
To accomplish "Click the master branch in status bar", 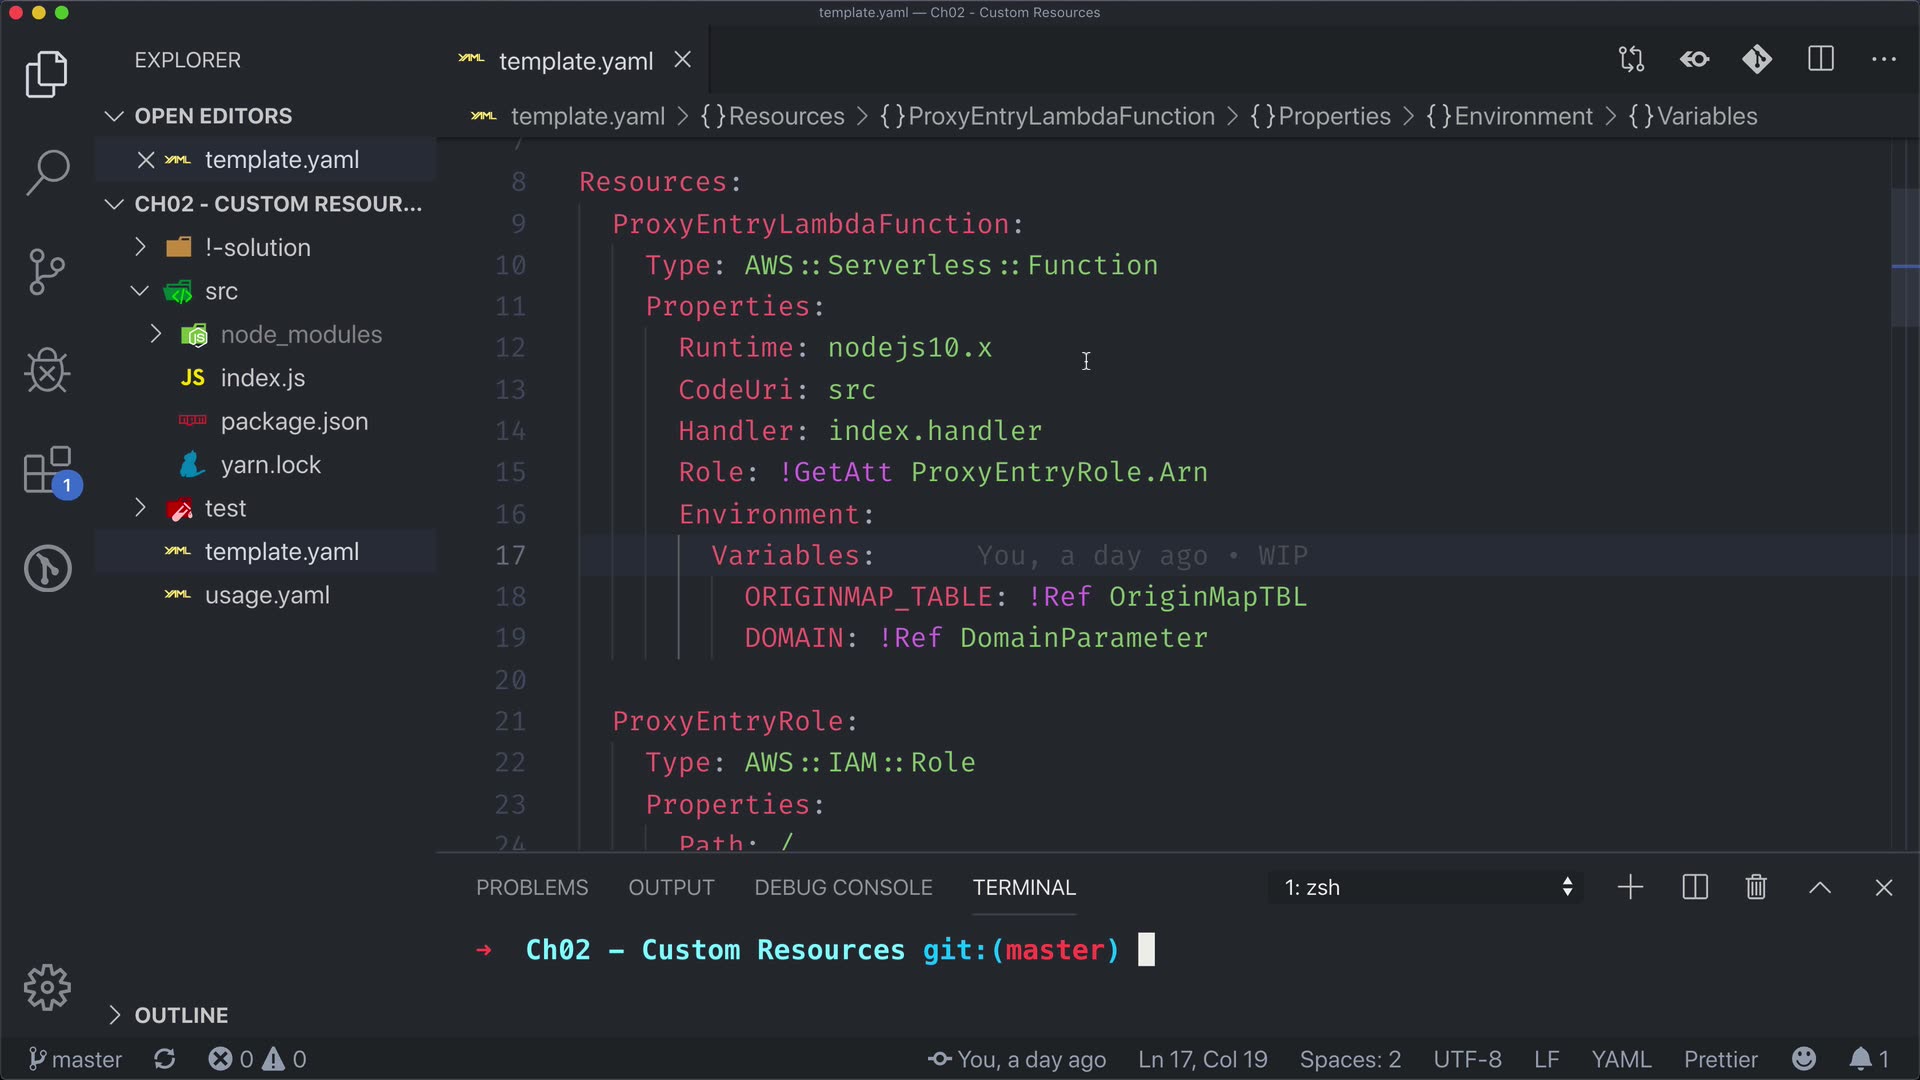I will 76,1059.
